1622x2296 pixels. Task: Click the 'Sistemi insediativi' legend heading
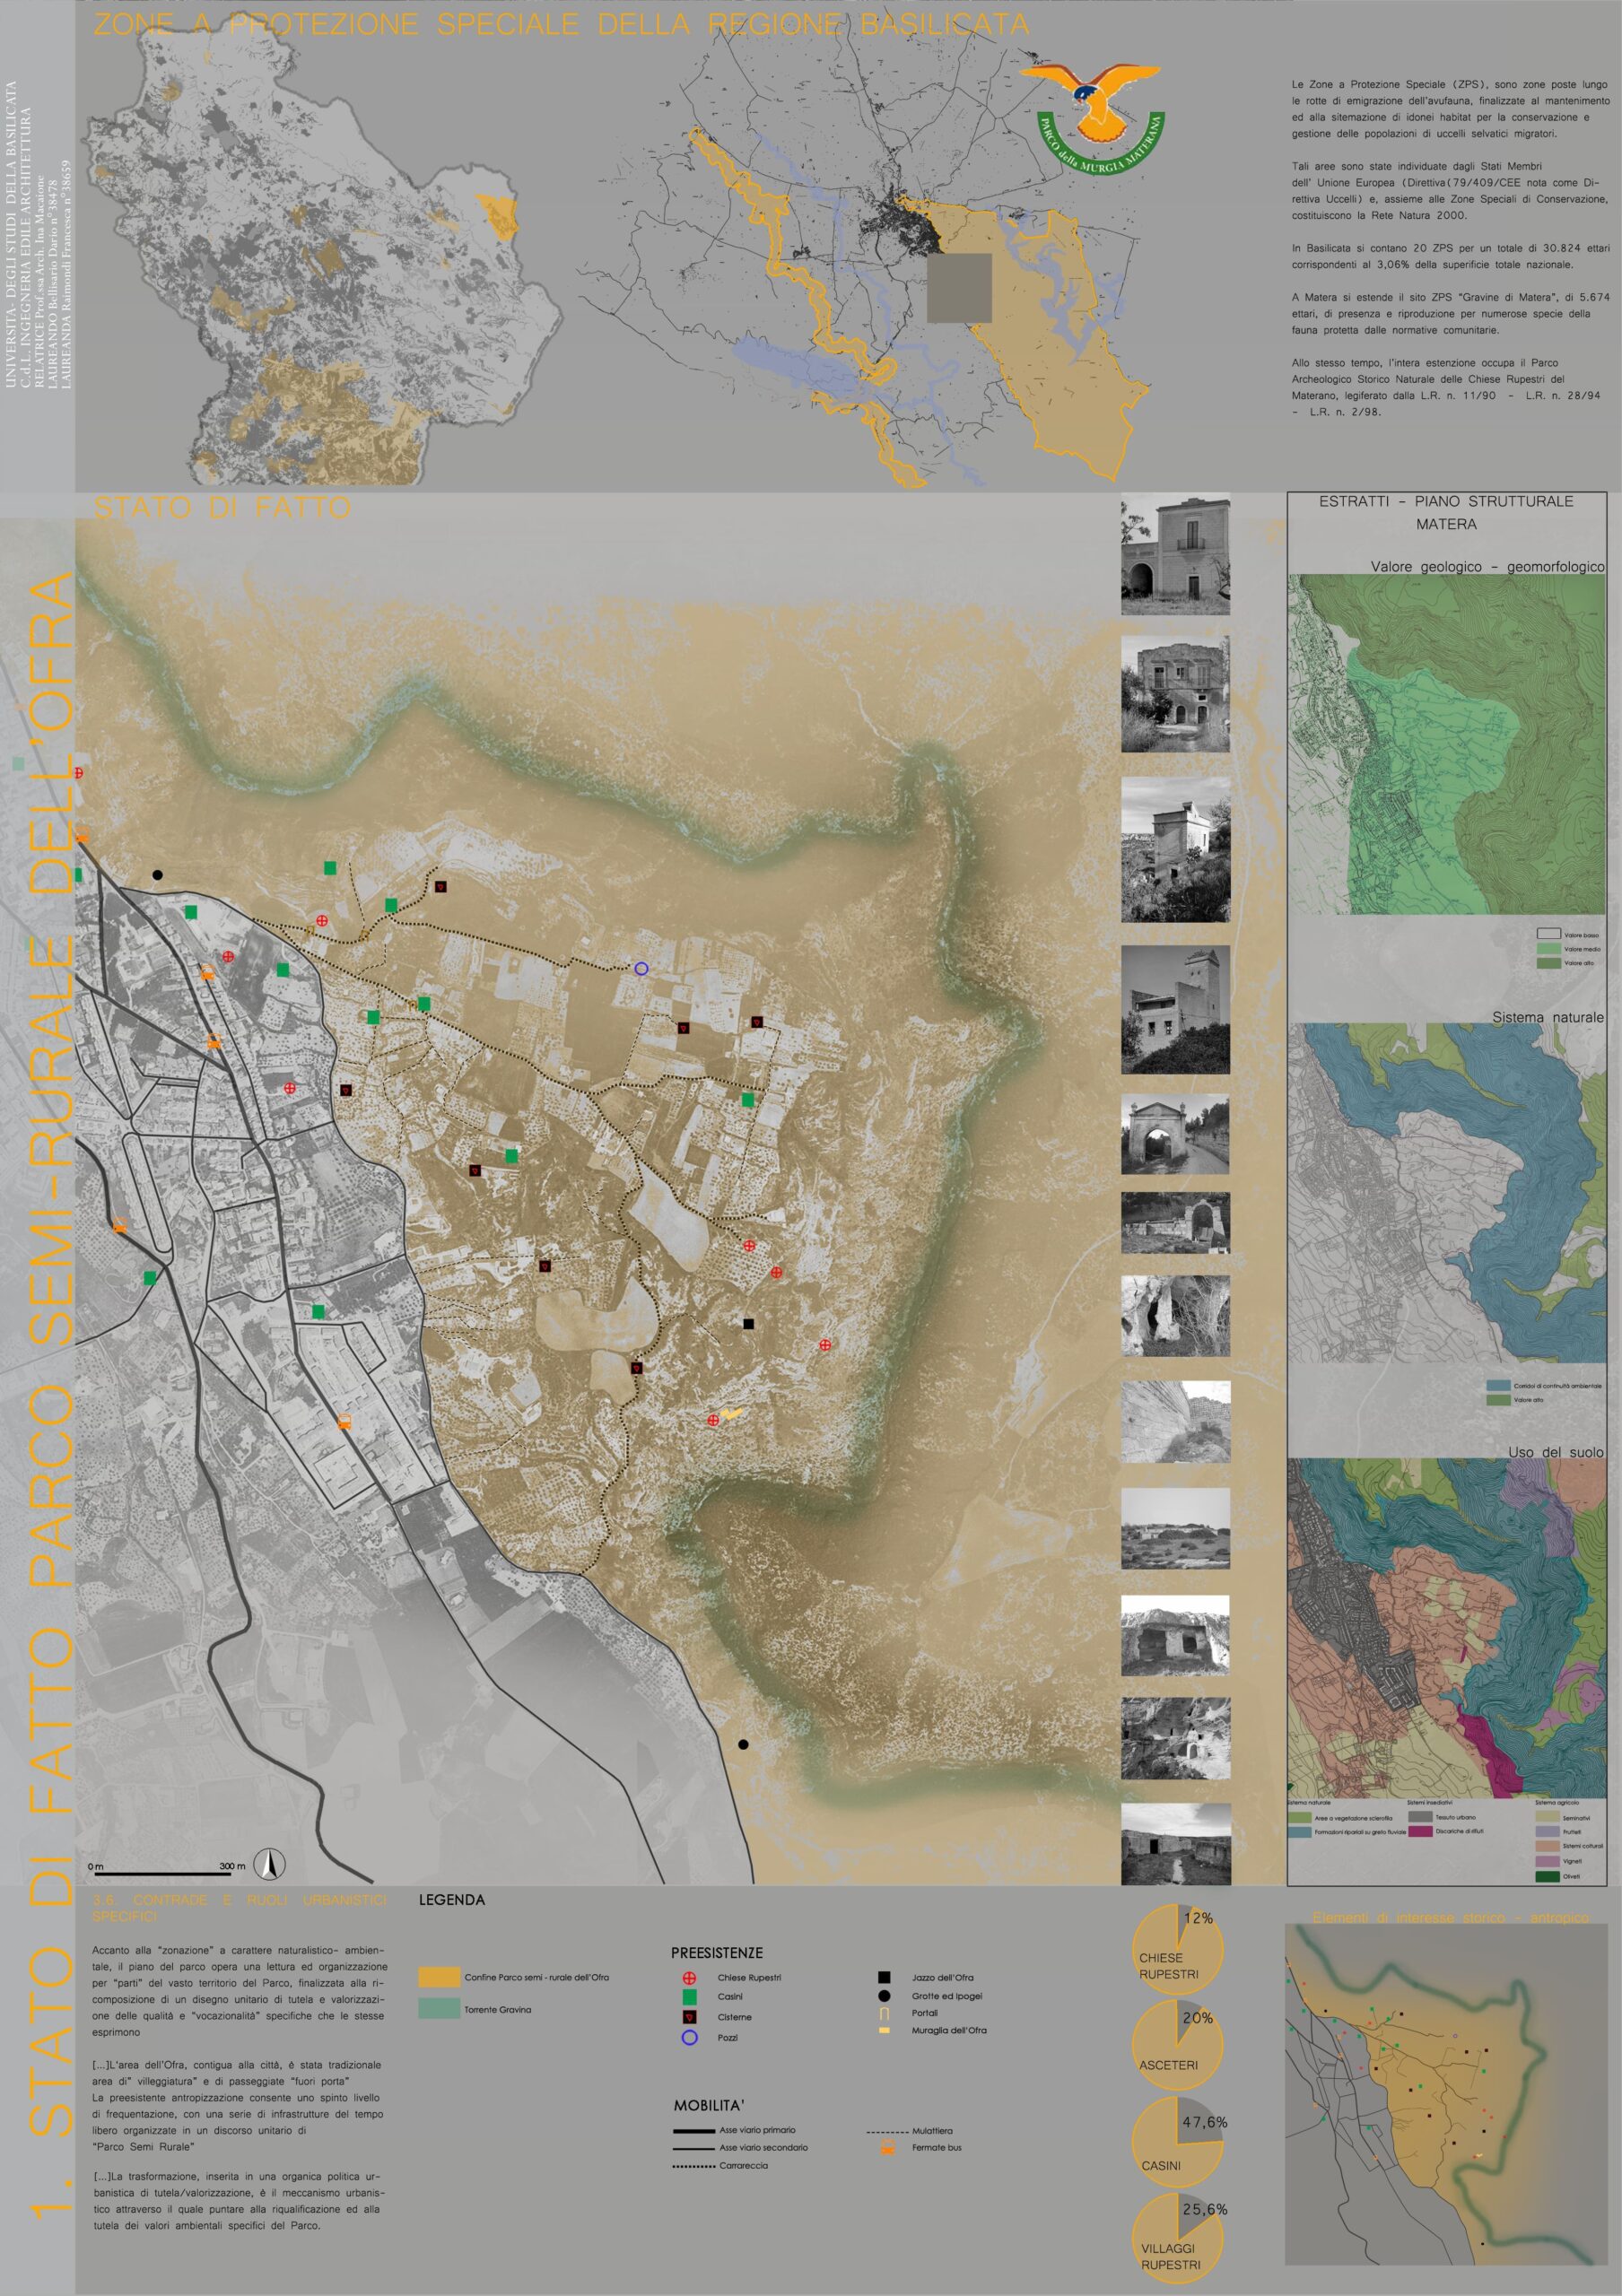click(1429, 1803)
